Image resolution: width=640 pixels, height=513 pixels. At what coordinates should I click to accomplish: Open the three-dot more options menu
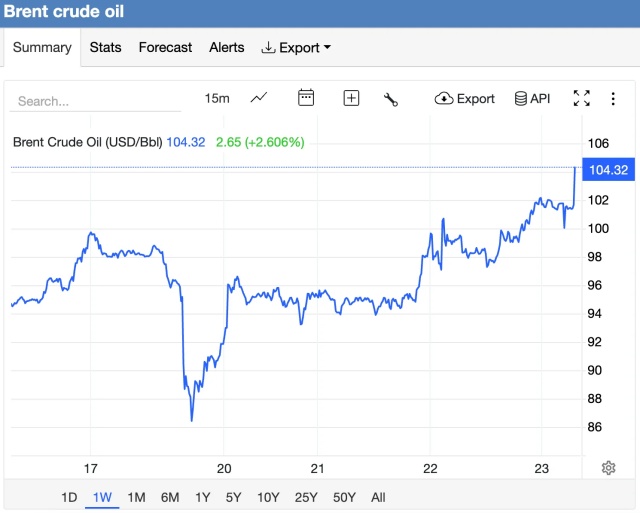[612, 98]
